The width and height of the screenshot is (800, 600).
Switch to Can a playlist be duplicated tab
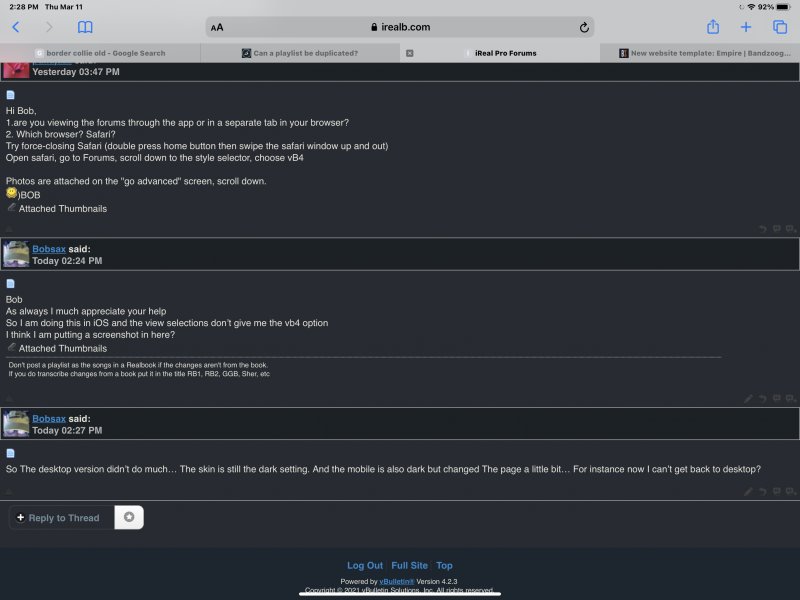(x=300, y=53)
